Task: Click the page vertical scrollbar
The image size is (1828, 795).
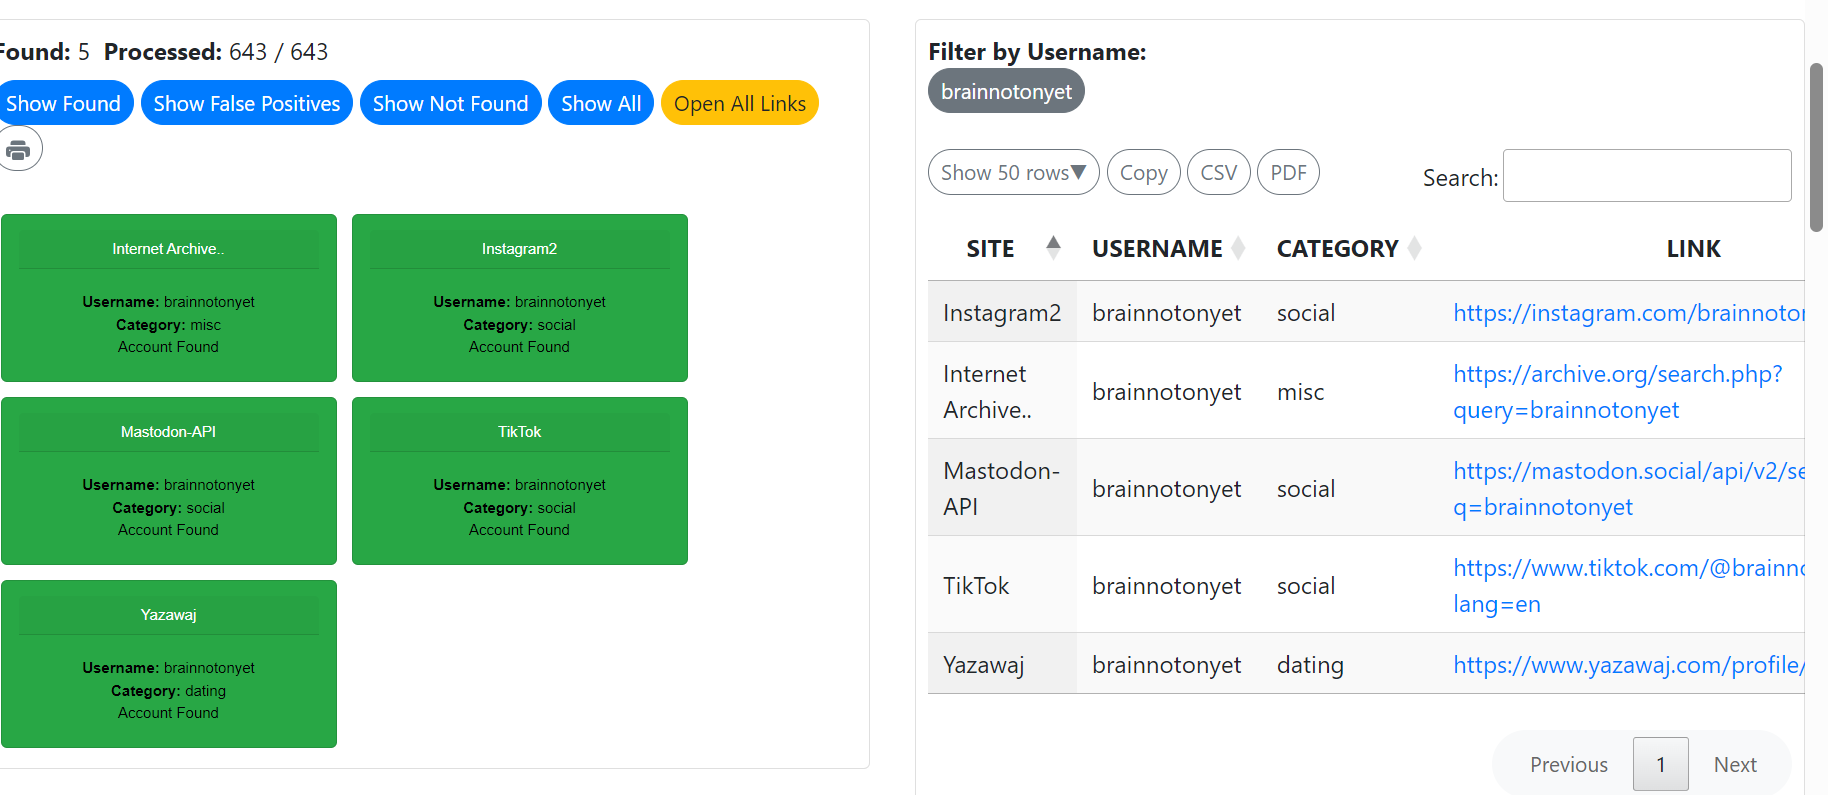Action: (1816, 148)
